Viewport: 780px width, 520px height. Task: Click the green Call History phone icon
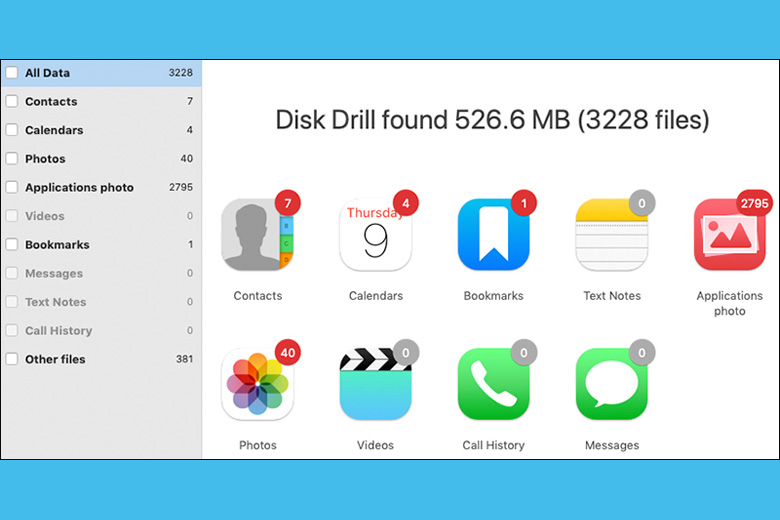click(x=493, y=384)
